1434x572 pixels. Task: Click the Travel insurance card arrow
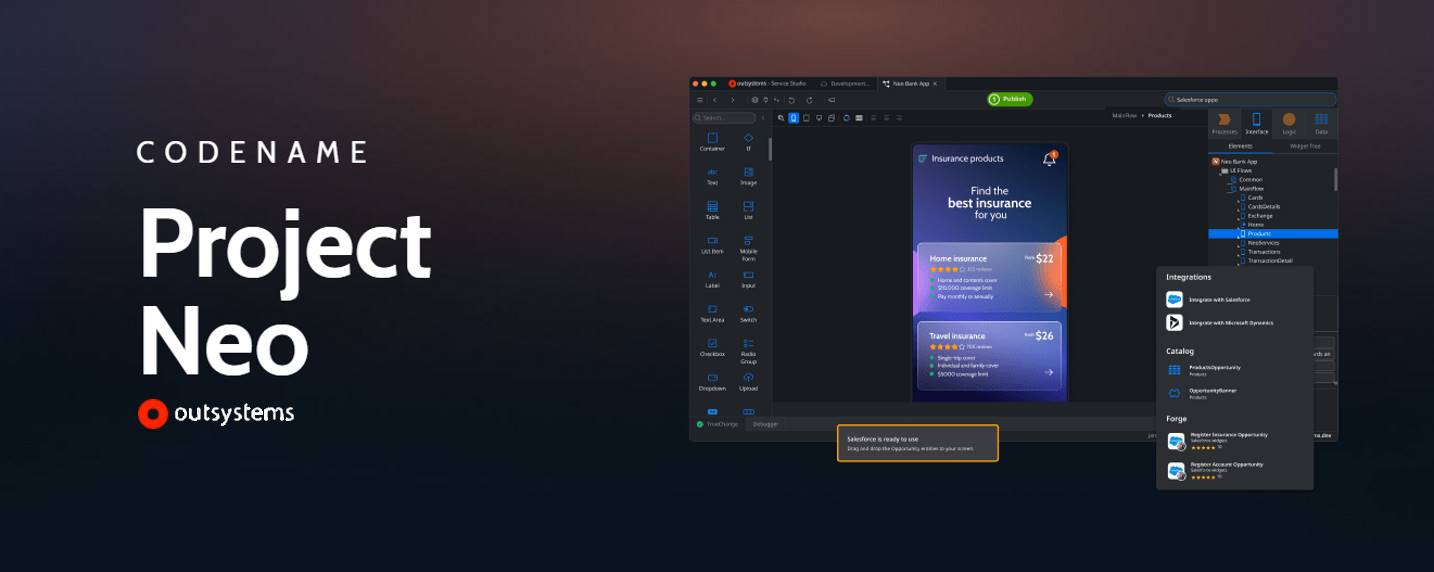(1049, 372)
